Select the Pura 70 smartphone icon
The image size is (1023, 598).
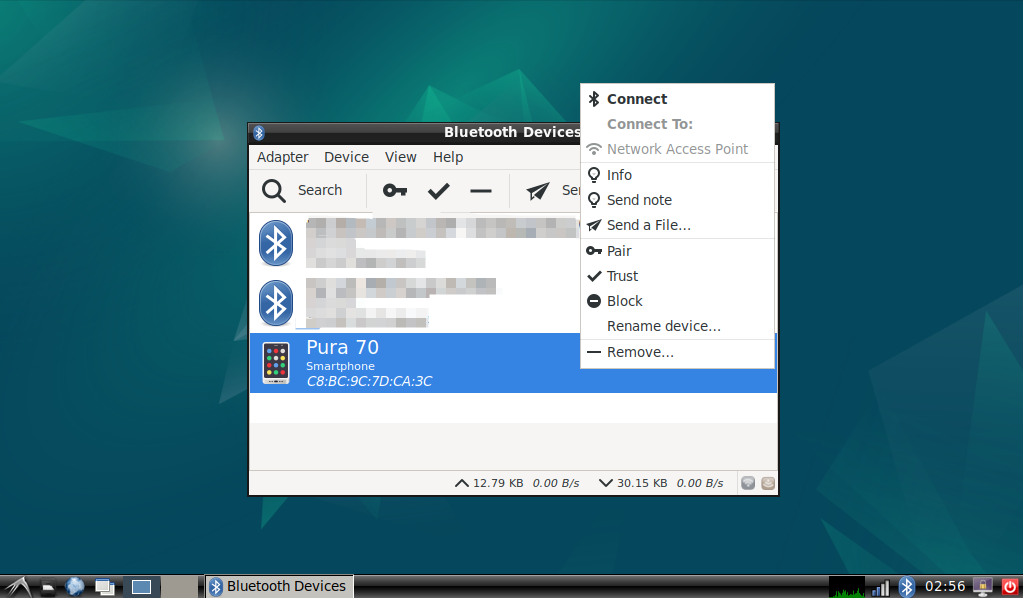pyautogui.click(x=276, y=363)
